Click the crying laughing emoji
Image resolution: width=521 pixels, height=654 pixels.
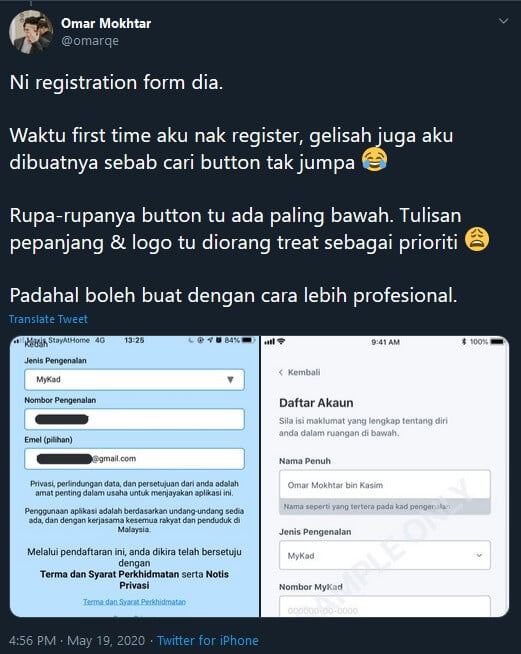click(374, 160)
